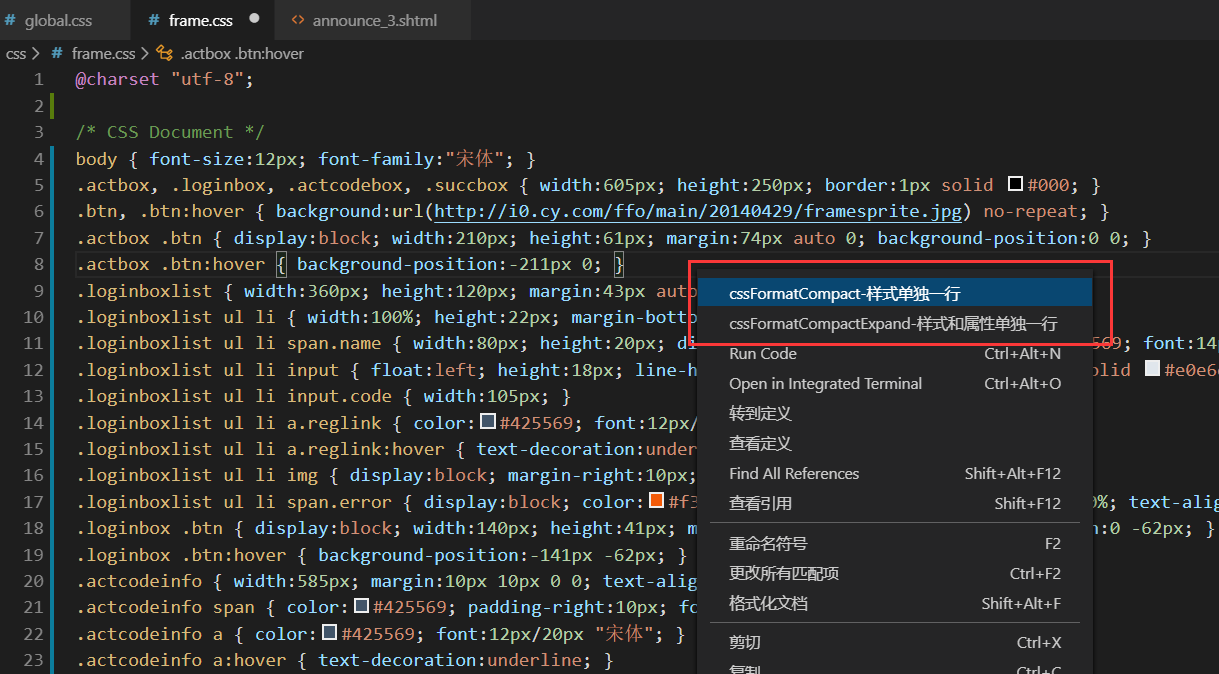The width and height of the screenshot is (1219, 674).
Task: Select 重命名符号 menu entry
Action: click(895, 543)
